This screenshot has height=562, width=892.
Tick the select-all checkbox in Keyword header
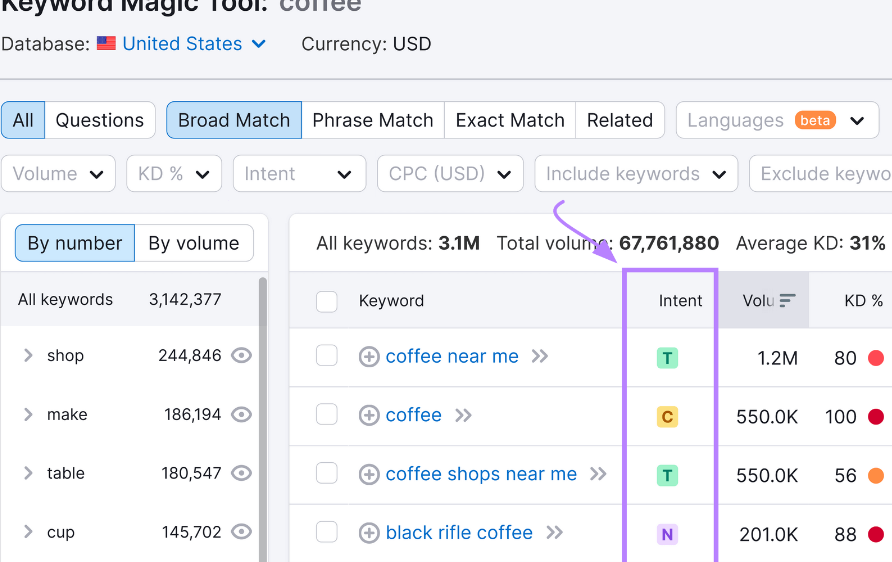point(327,301)
